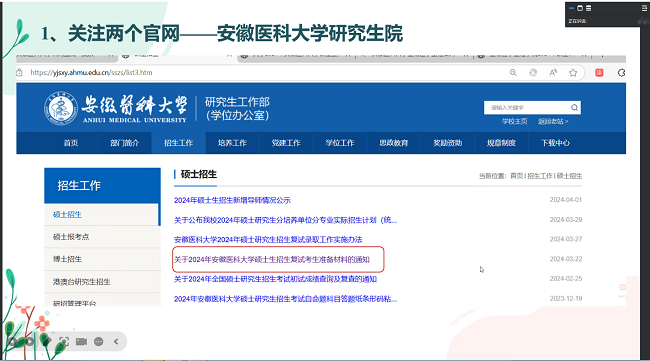Click the 研究生工作部 department title
Viewport: 650px width, 361px height.
click(x=237, y=102)
